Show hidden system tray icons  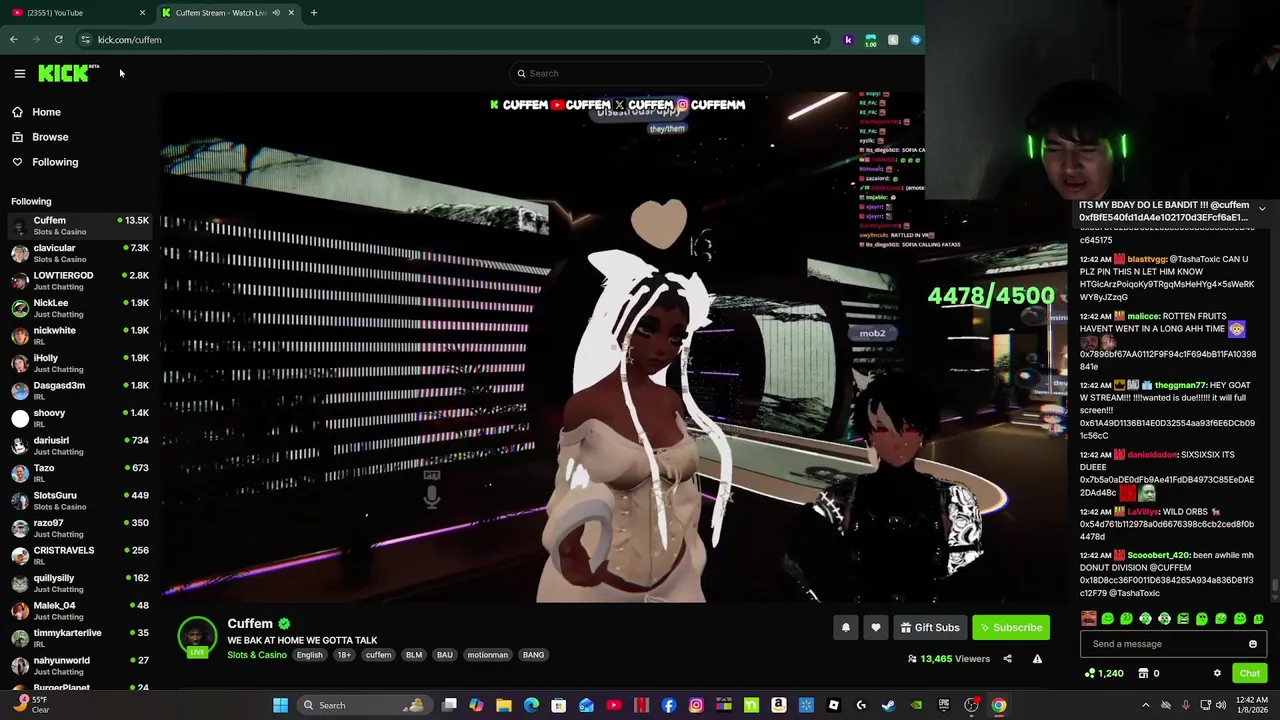(x=1146, y=705)
